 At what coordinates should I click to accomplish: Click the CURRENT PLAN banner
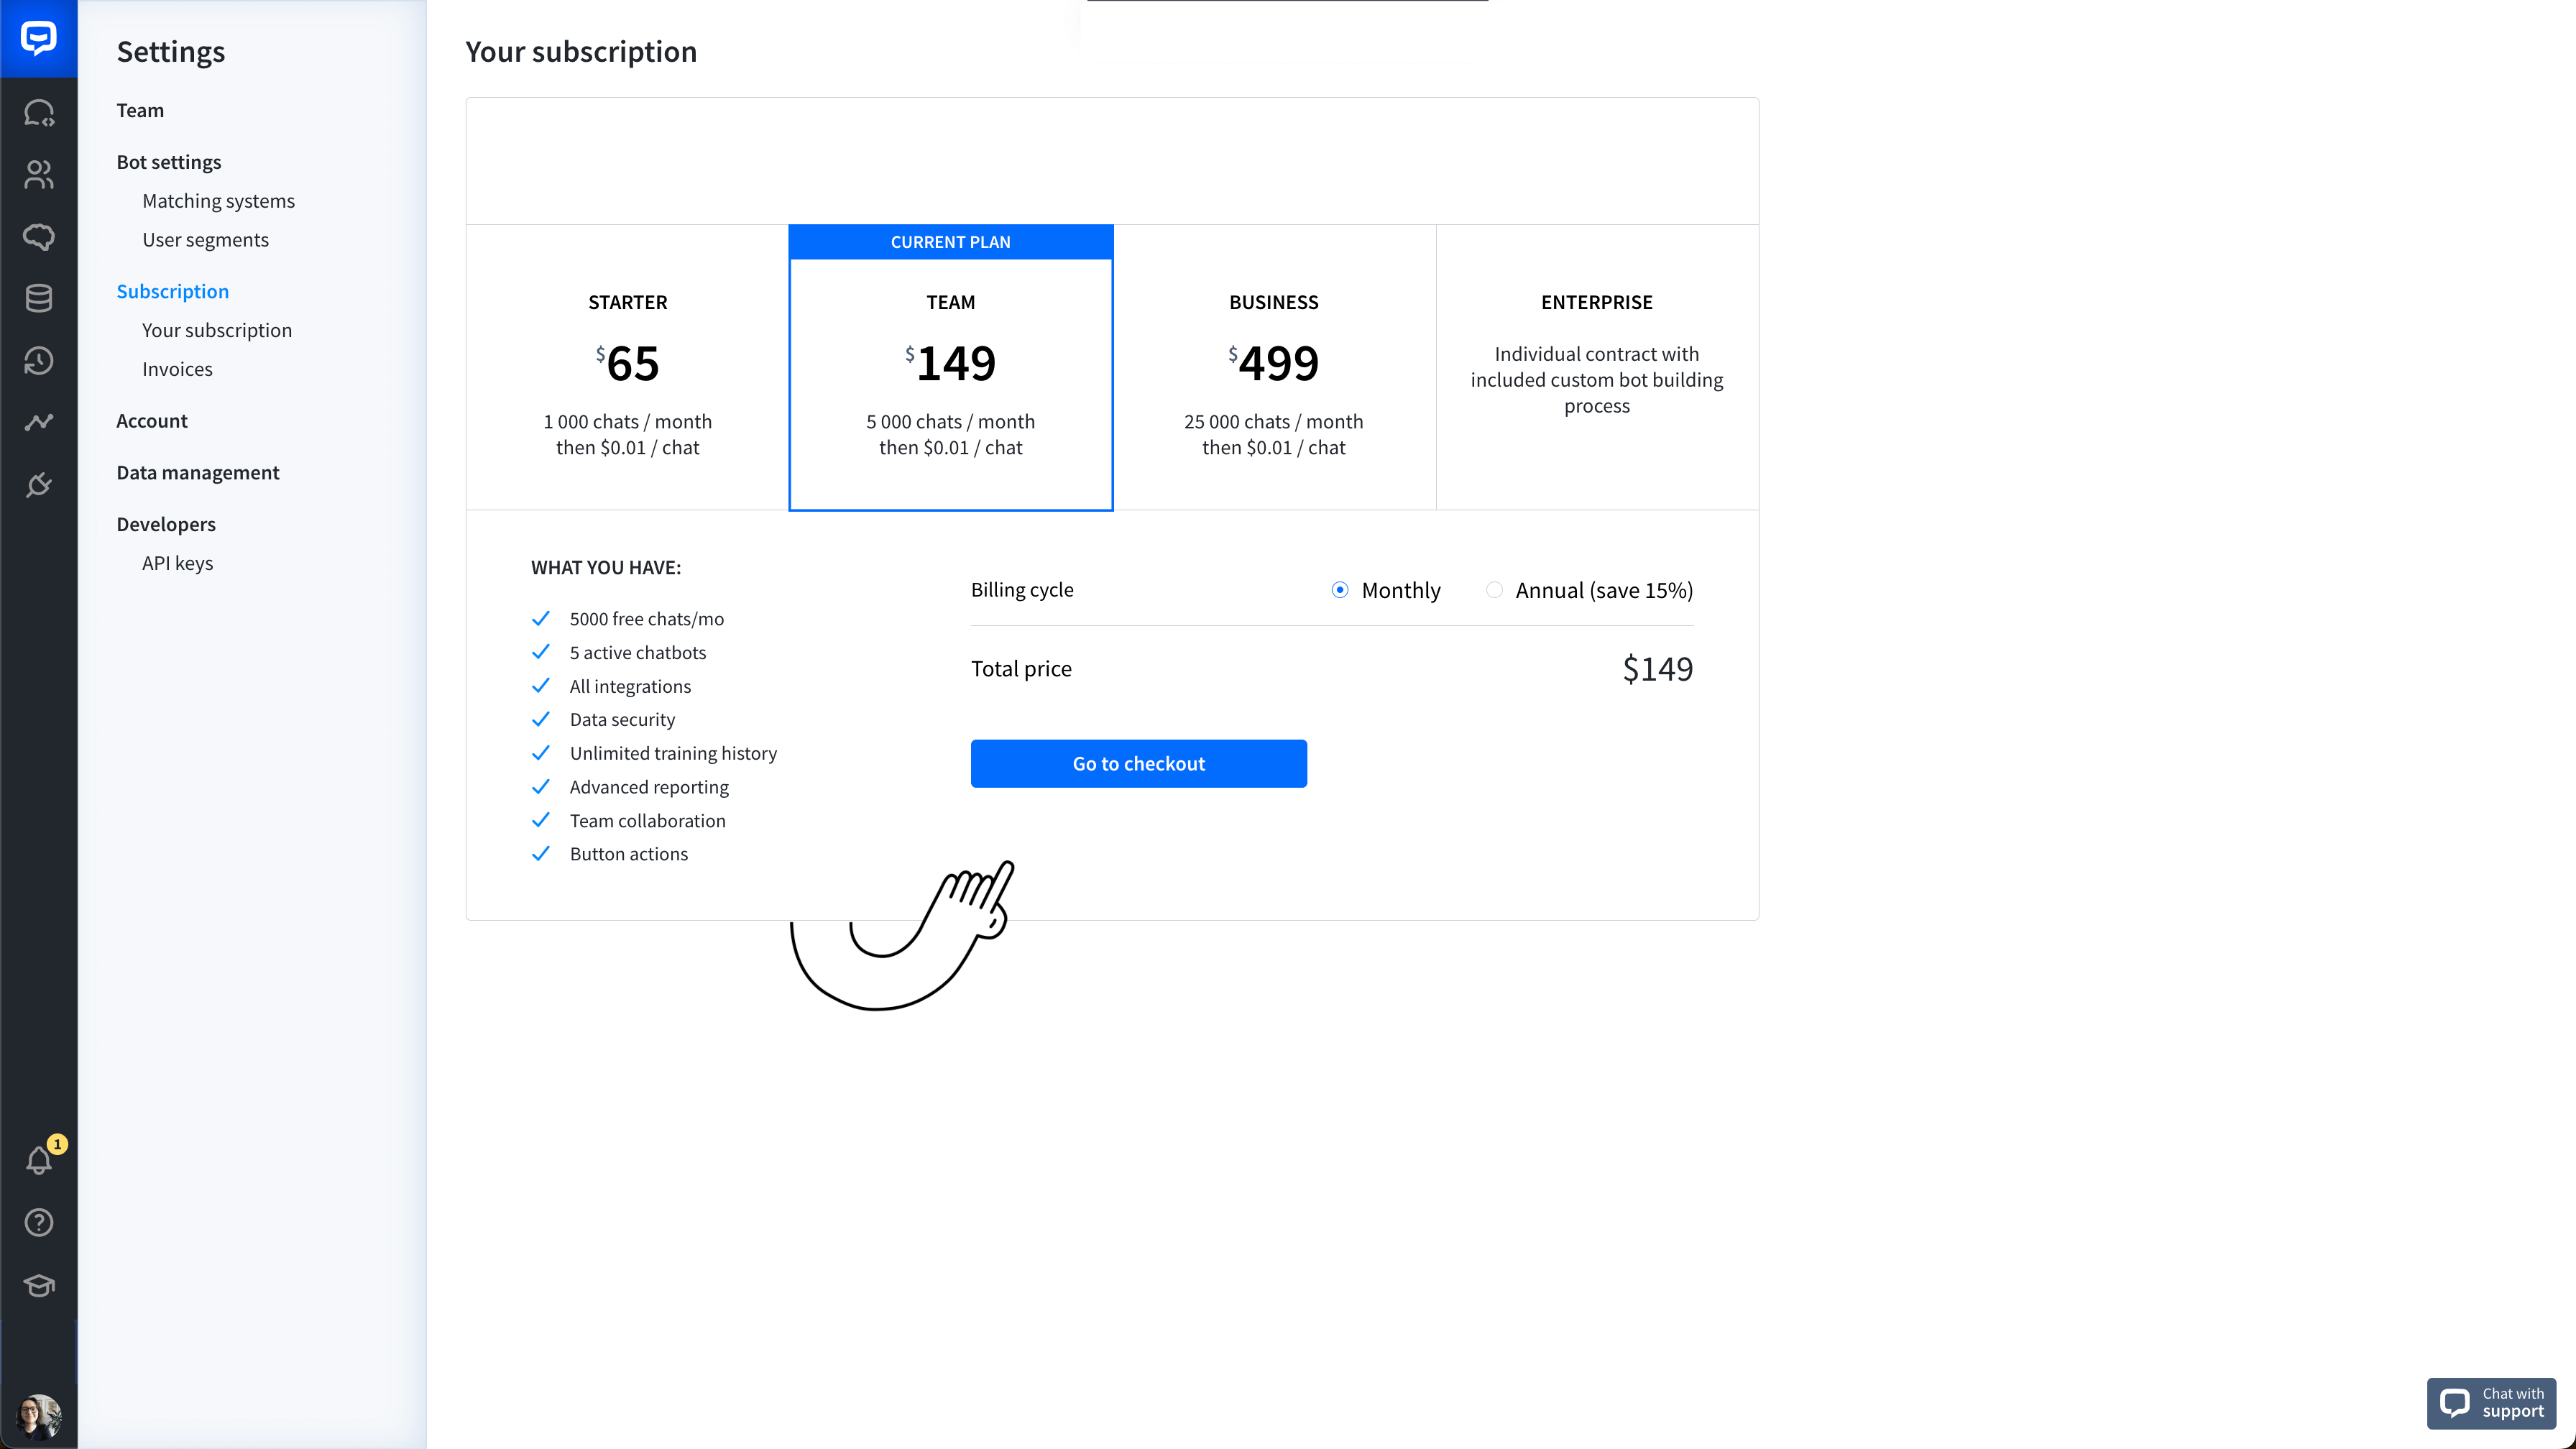click(x=950, y=242)
